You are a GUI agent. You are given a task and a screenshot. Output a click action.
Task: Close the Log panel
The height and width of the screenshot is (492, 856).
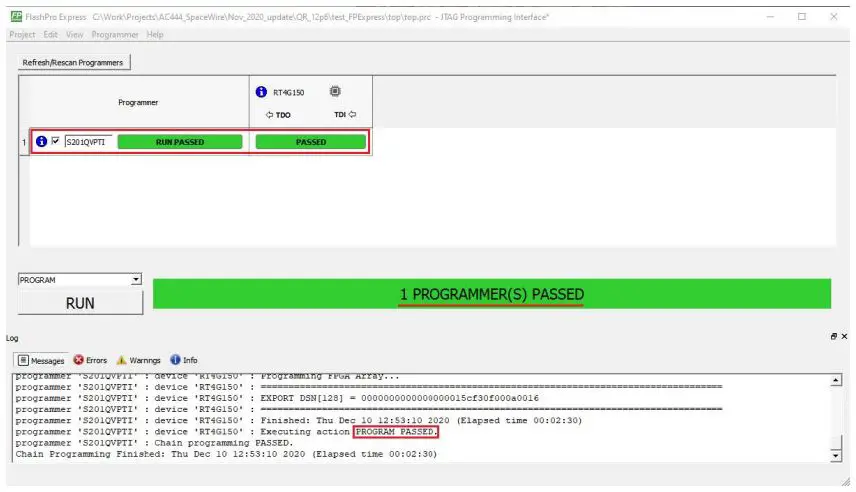[x=845, y=336]
